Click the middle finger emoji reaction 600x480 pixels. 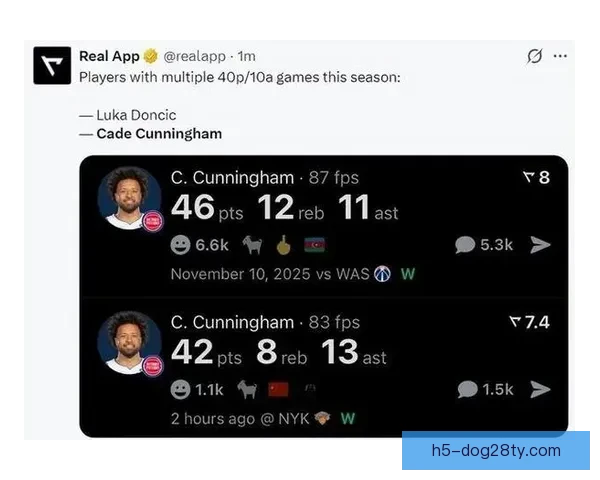(x=284, y=245)
